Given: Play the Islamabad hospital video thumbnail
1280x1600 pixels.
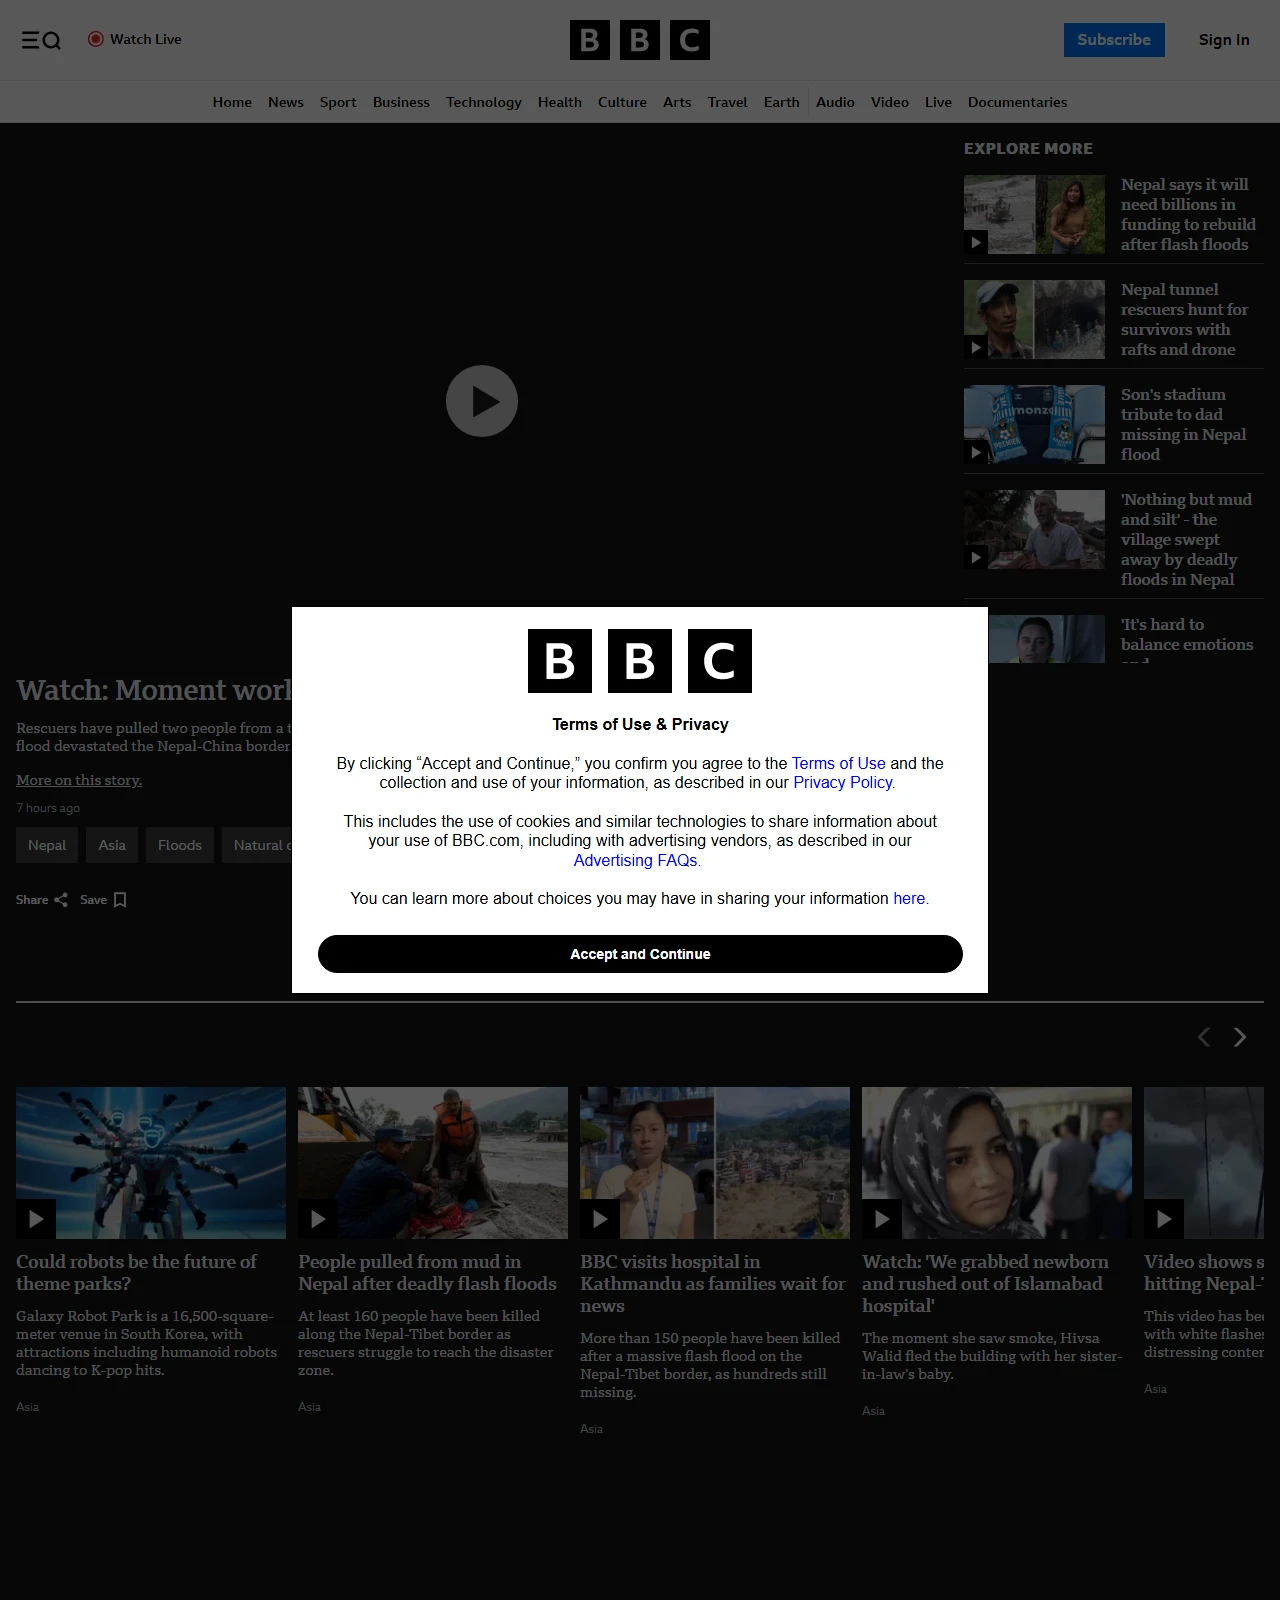Looking at the screenshot, I should tap(997, 1163).
